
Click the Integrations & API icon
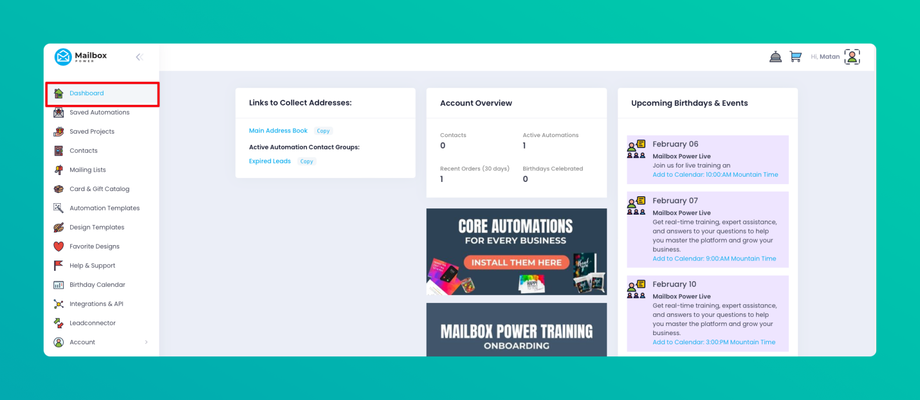[x=58, y=304]
